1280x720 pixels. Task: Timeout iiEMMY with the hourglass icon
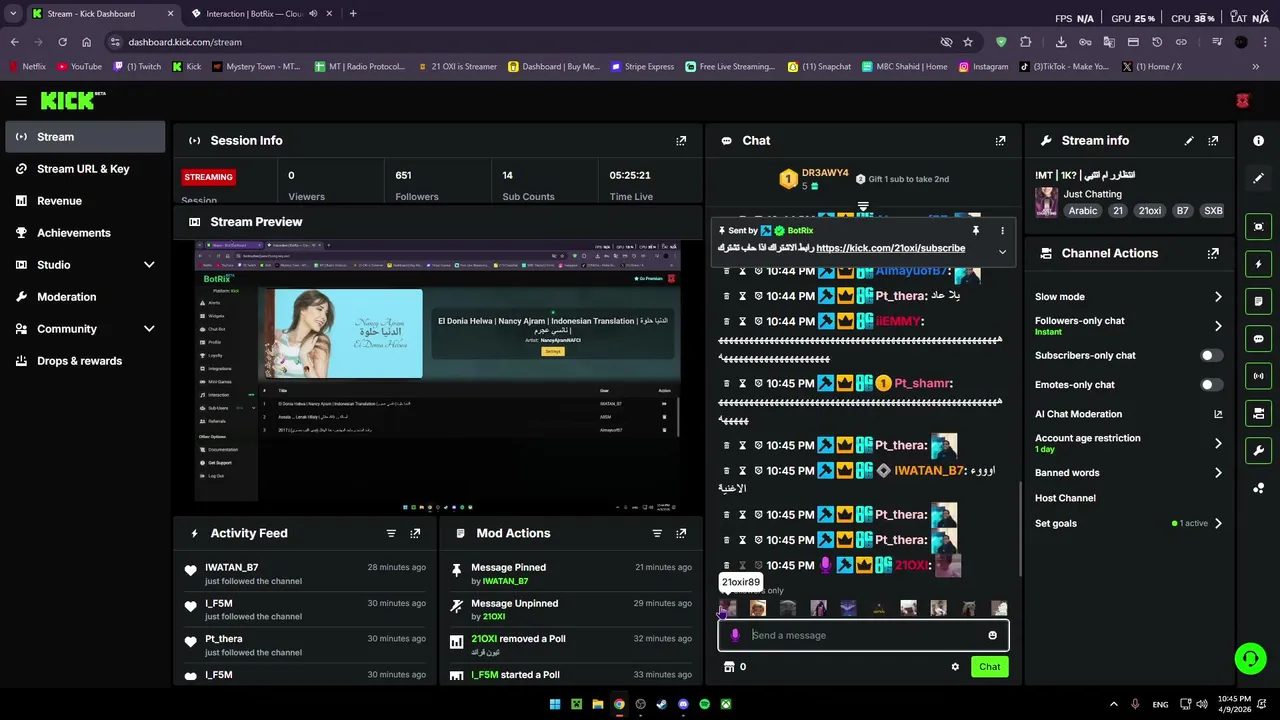742,321
